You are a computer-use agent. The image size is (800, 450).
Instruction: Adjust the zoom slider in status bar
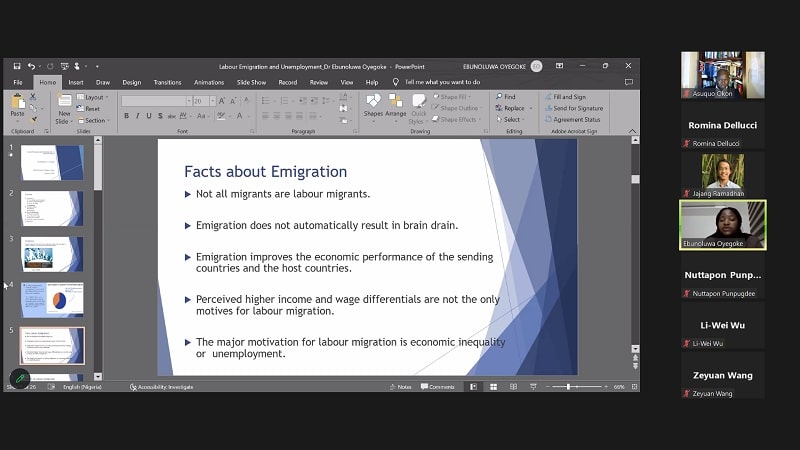click(569, 386)
